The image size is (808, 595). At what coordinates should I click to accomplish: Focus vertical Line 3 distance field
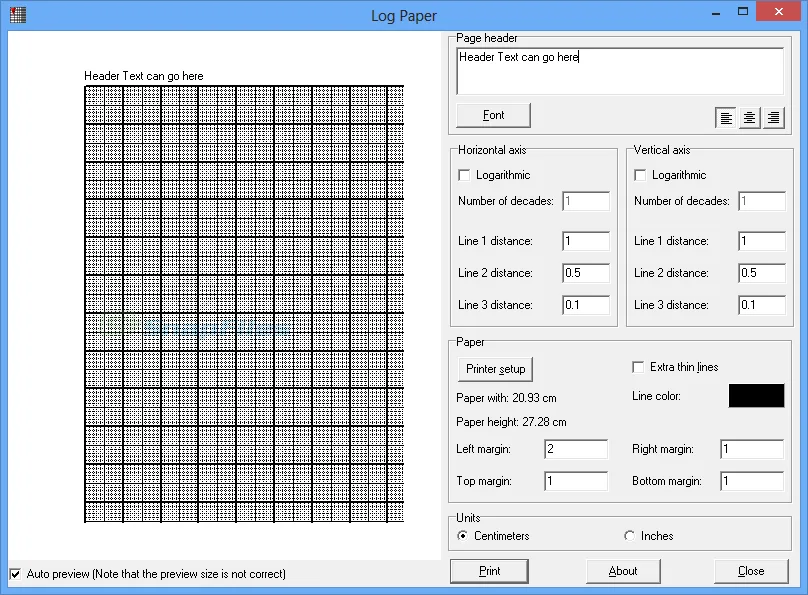pyautogui.click(x=762, y=305)
